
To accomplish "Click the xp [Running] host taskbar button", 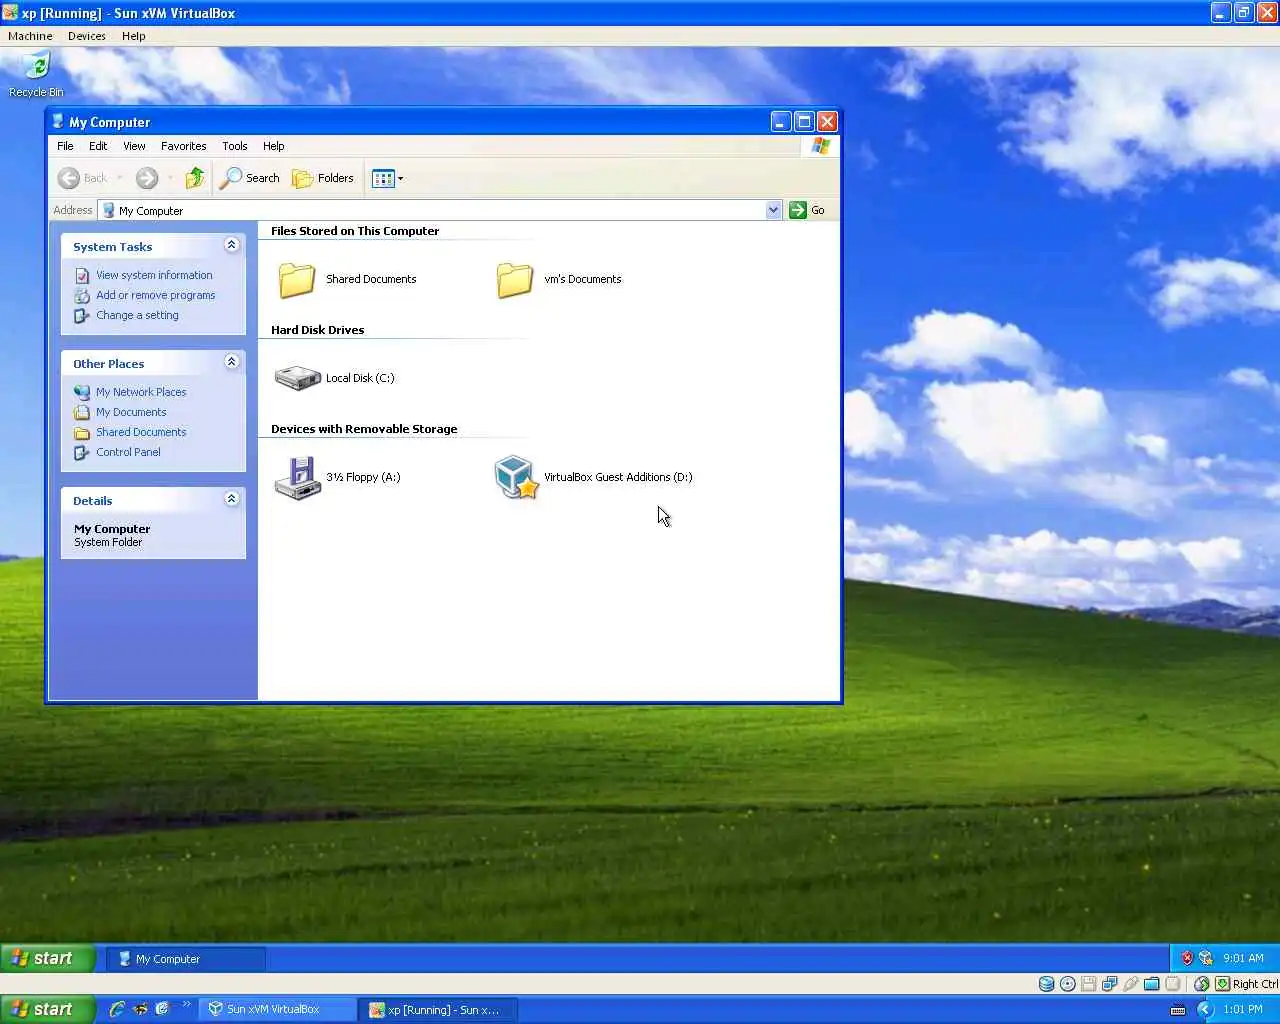I will [x=439, y=1010].
